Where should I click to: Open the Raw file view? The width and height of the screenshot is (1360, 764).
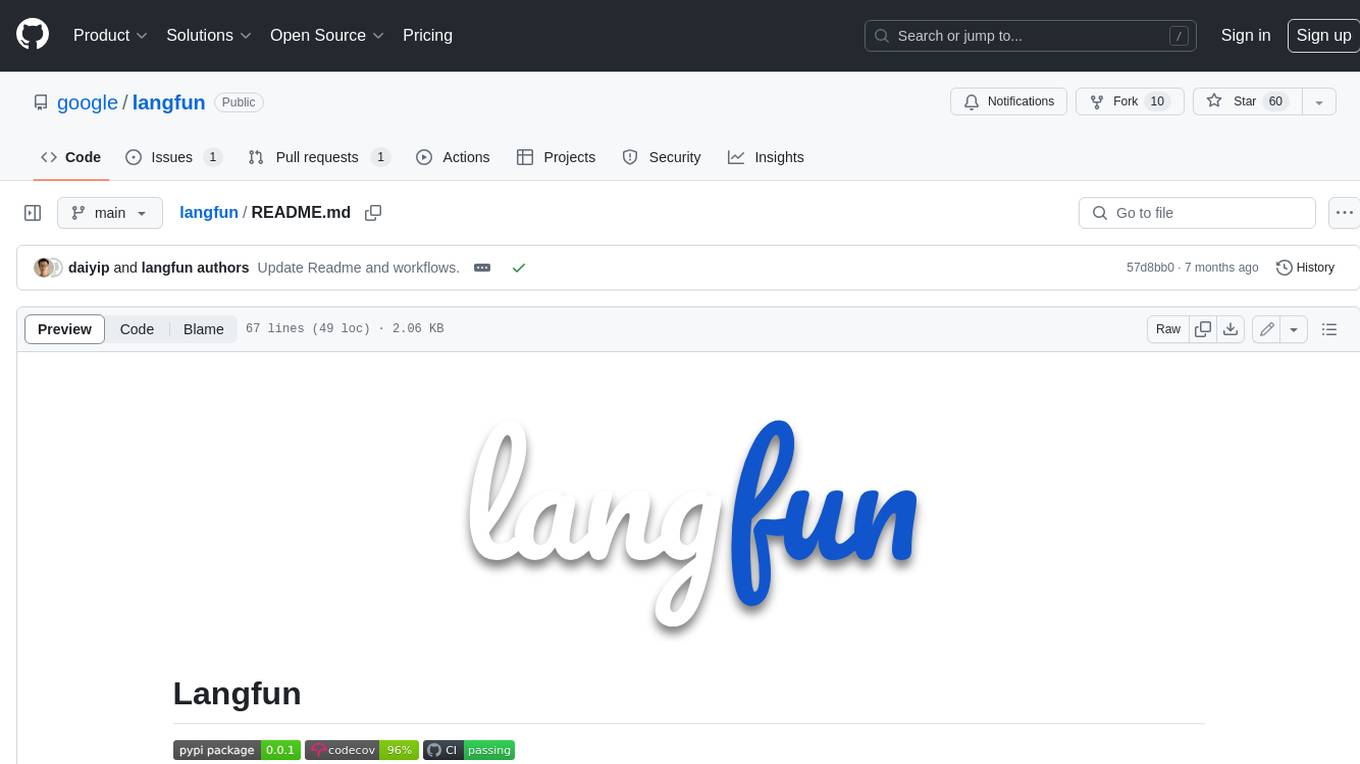pyautogui.click(x=1168, y=329)
